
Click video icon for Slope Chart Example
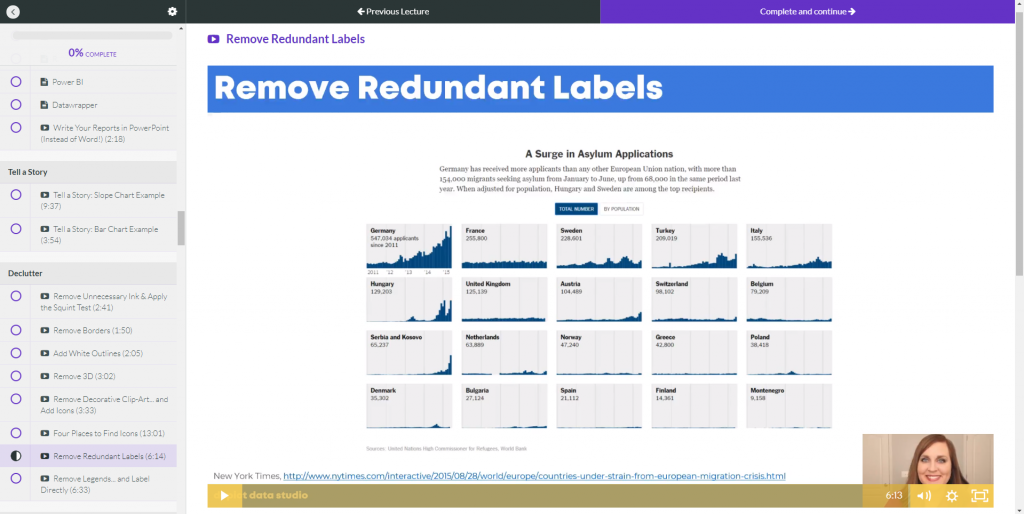pos(44,195)
